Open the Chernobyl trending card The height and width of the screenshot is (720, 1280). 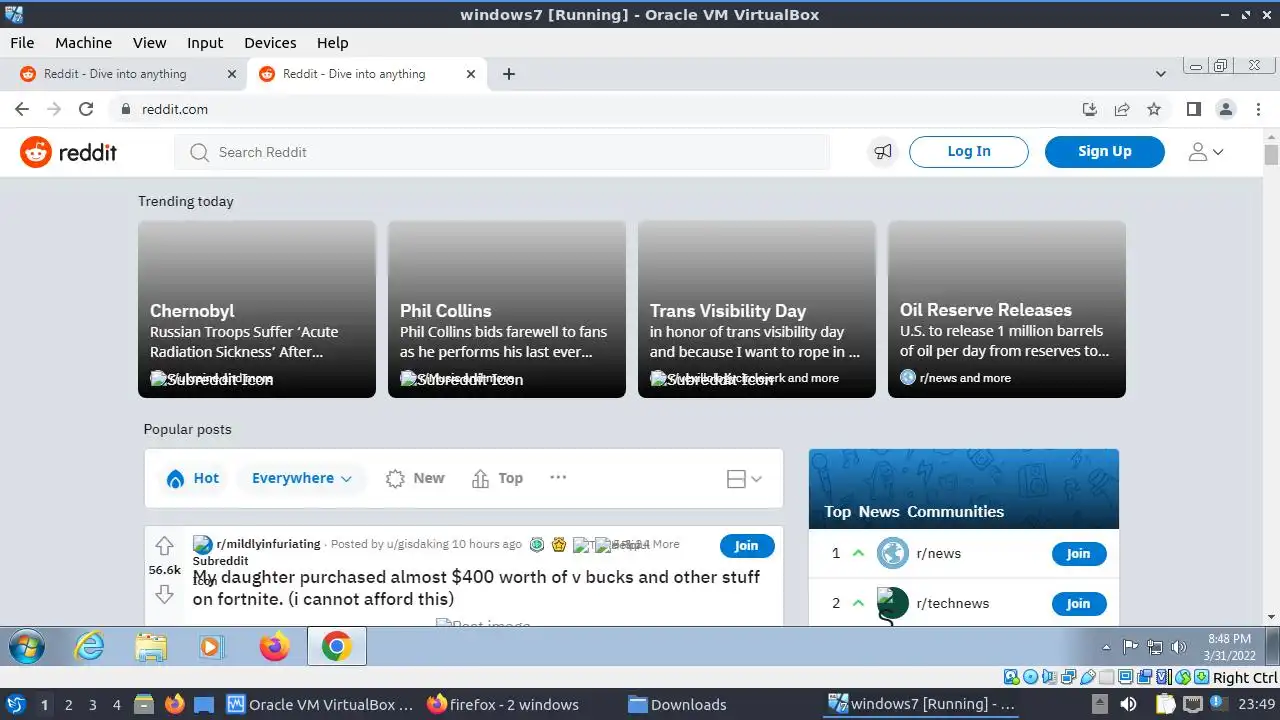pyautogui.click(x=257, y=309)
